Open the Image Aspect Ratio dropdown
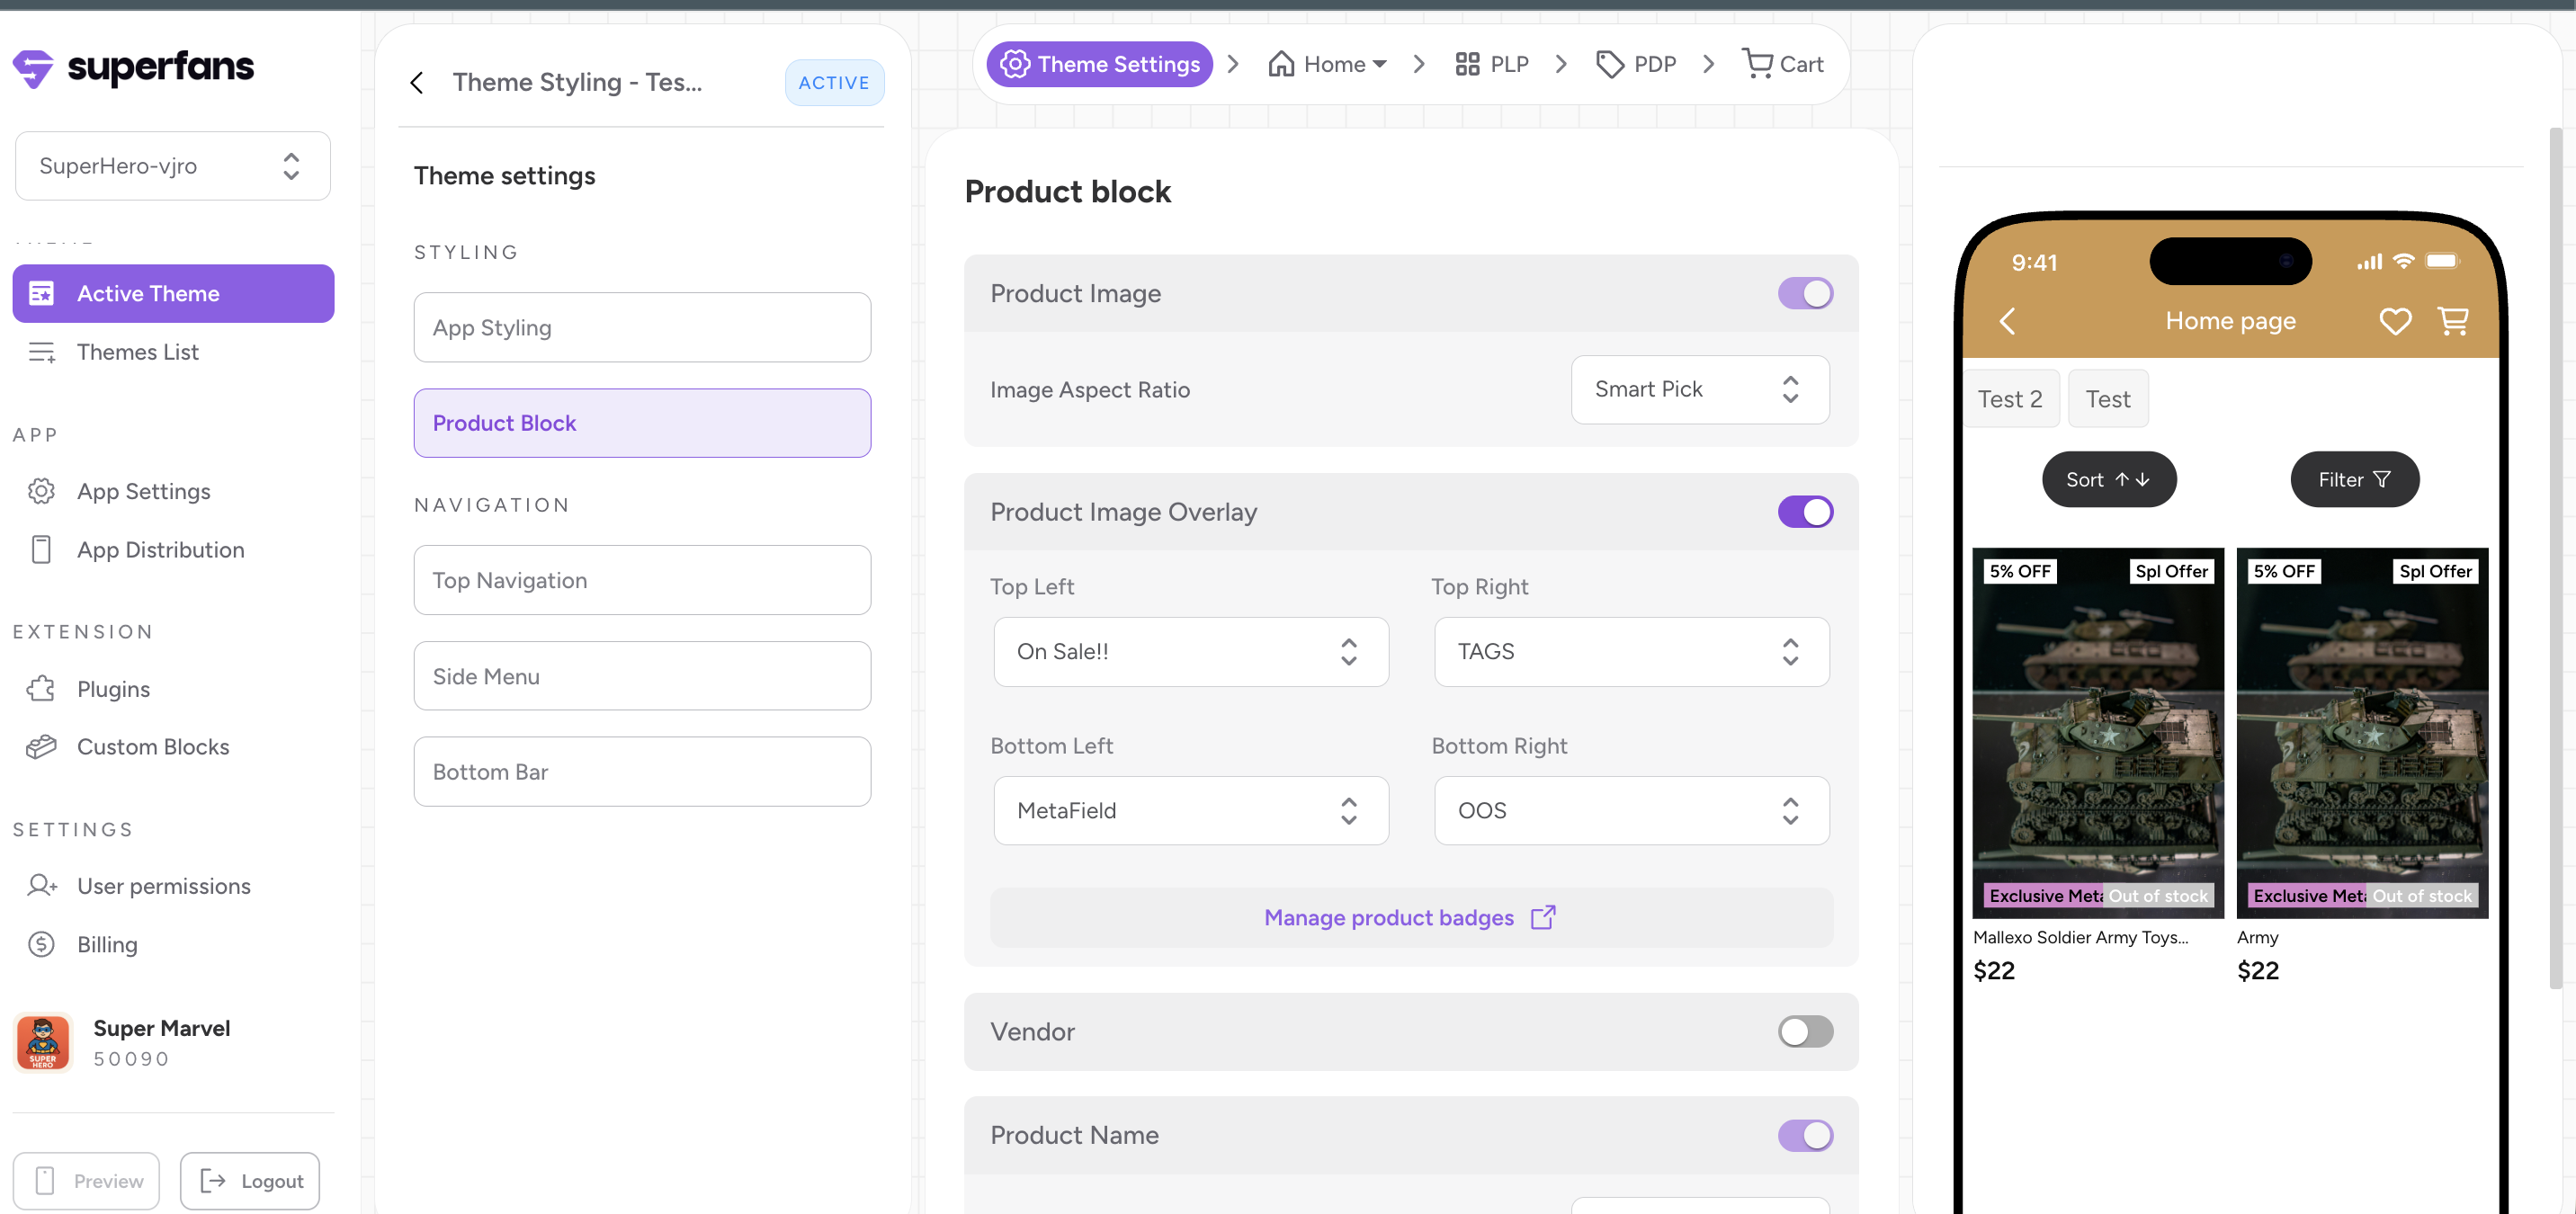The height and width of the screenshot is (1214, 2576). pyautogui.click(x=1699, y=390)
